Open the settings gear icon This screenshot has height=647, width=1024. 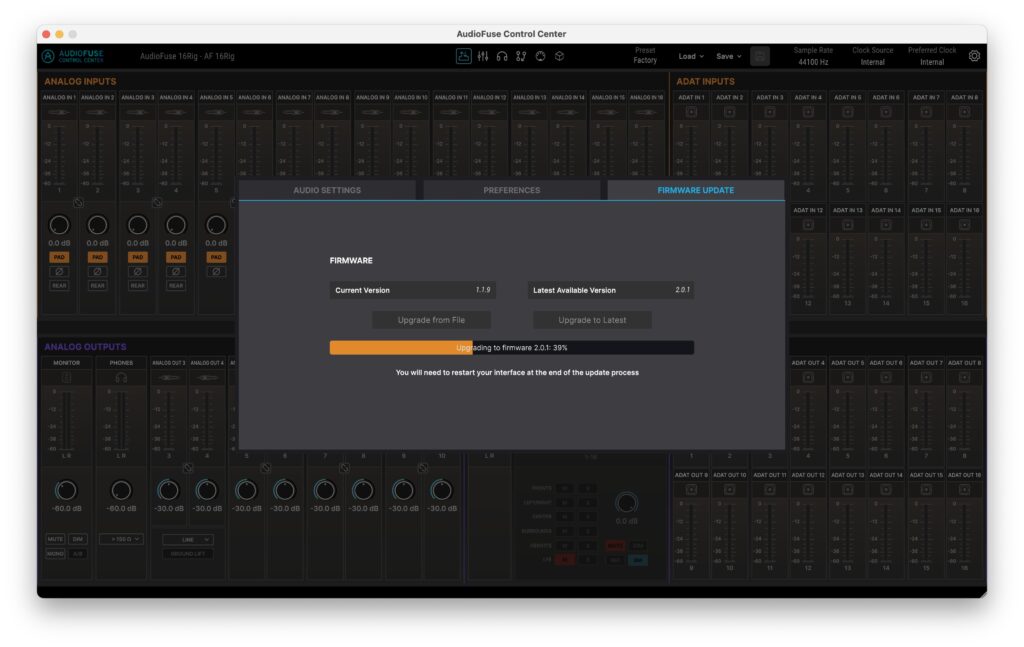[x=974, y=56]
